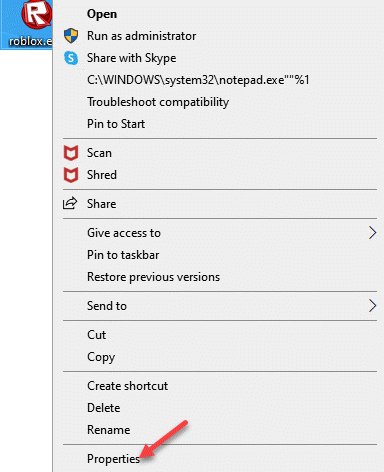Click the McAfee icon beside Shred
Viewport: 384px width, 472px height.
pyautogui.click(x=71, y=175)
